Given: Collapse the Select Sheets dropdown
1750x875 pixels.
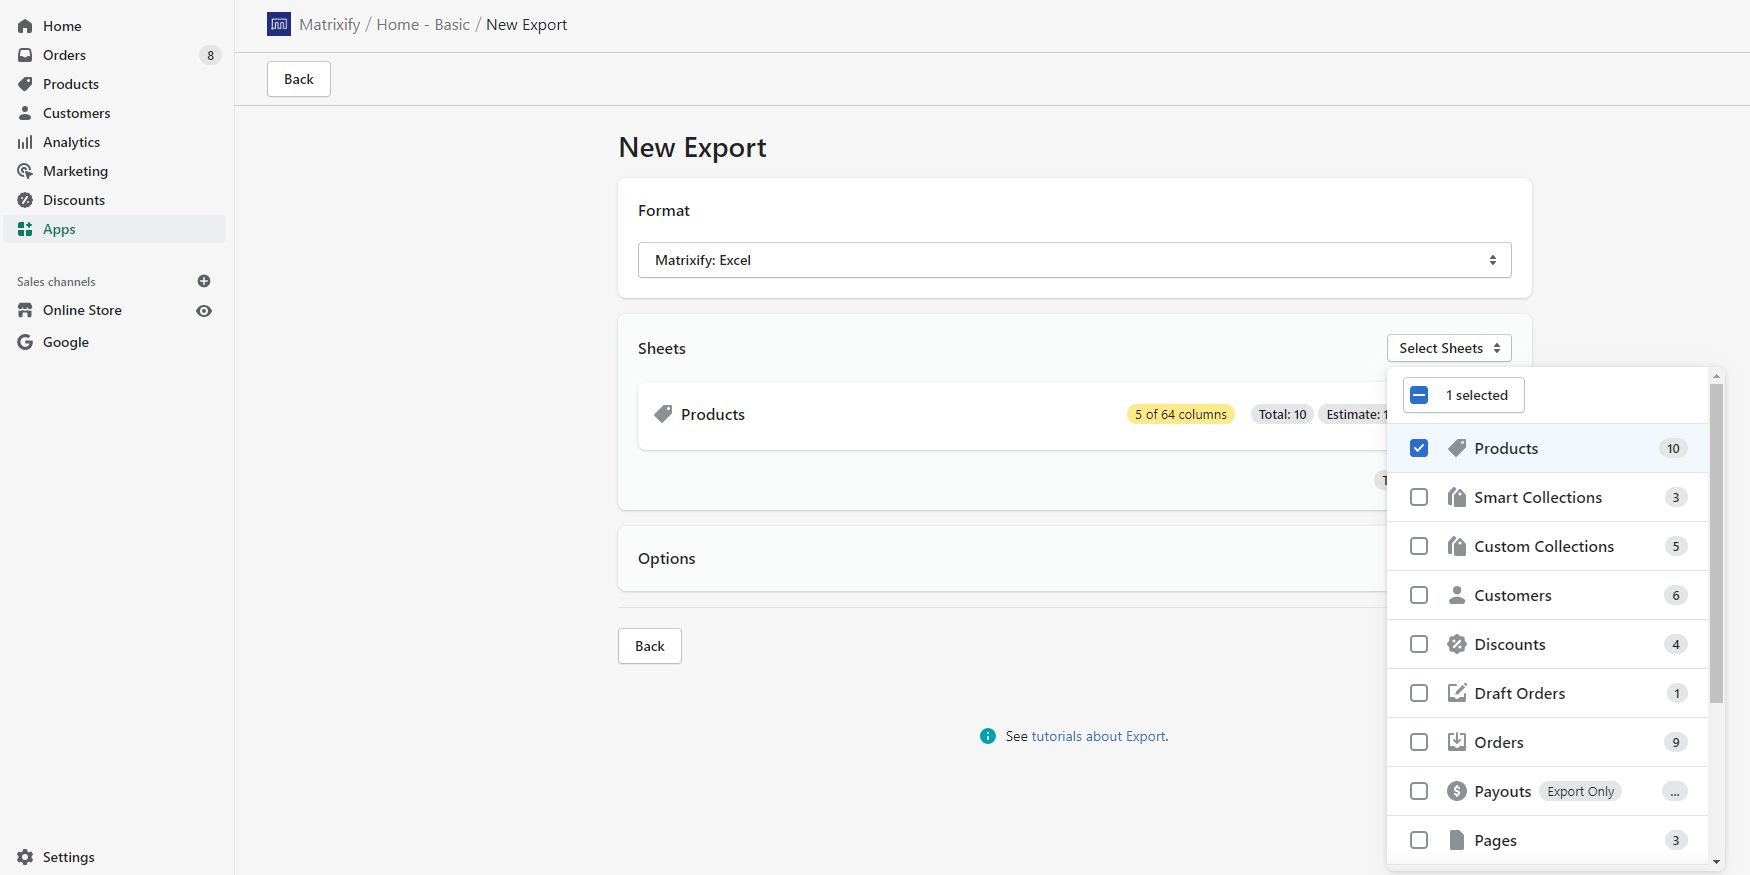Looking at the screenshot, I should click(1449, 348).
